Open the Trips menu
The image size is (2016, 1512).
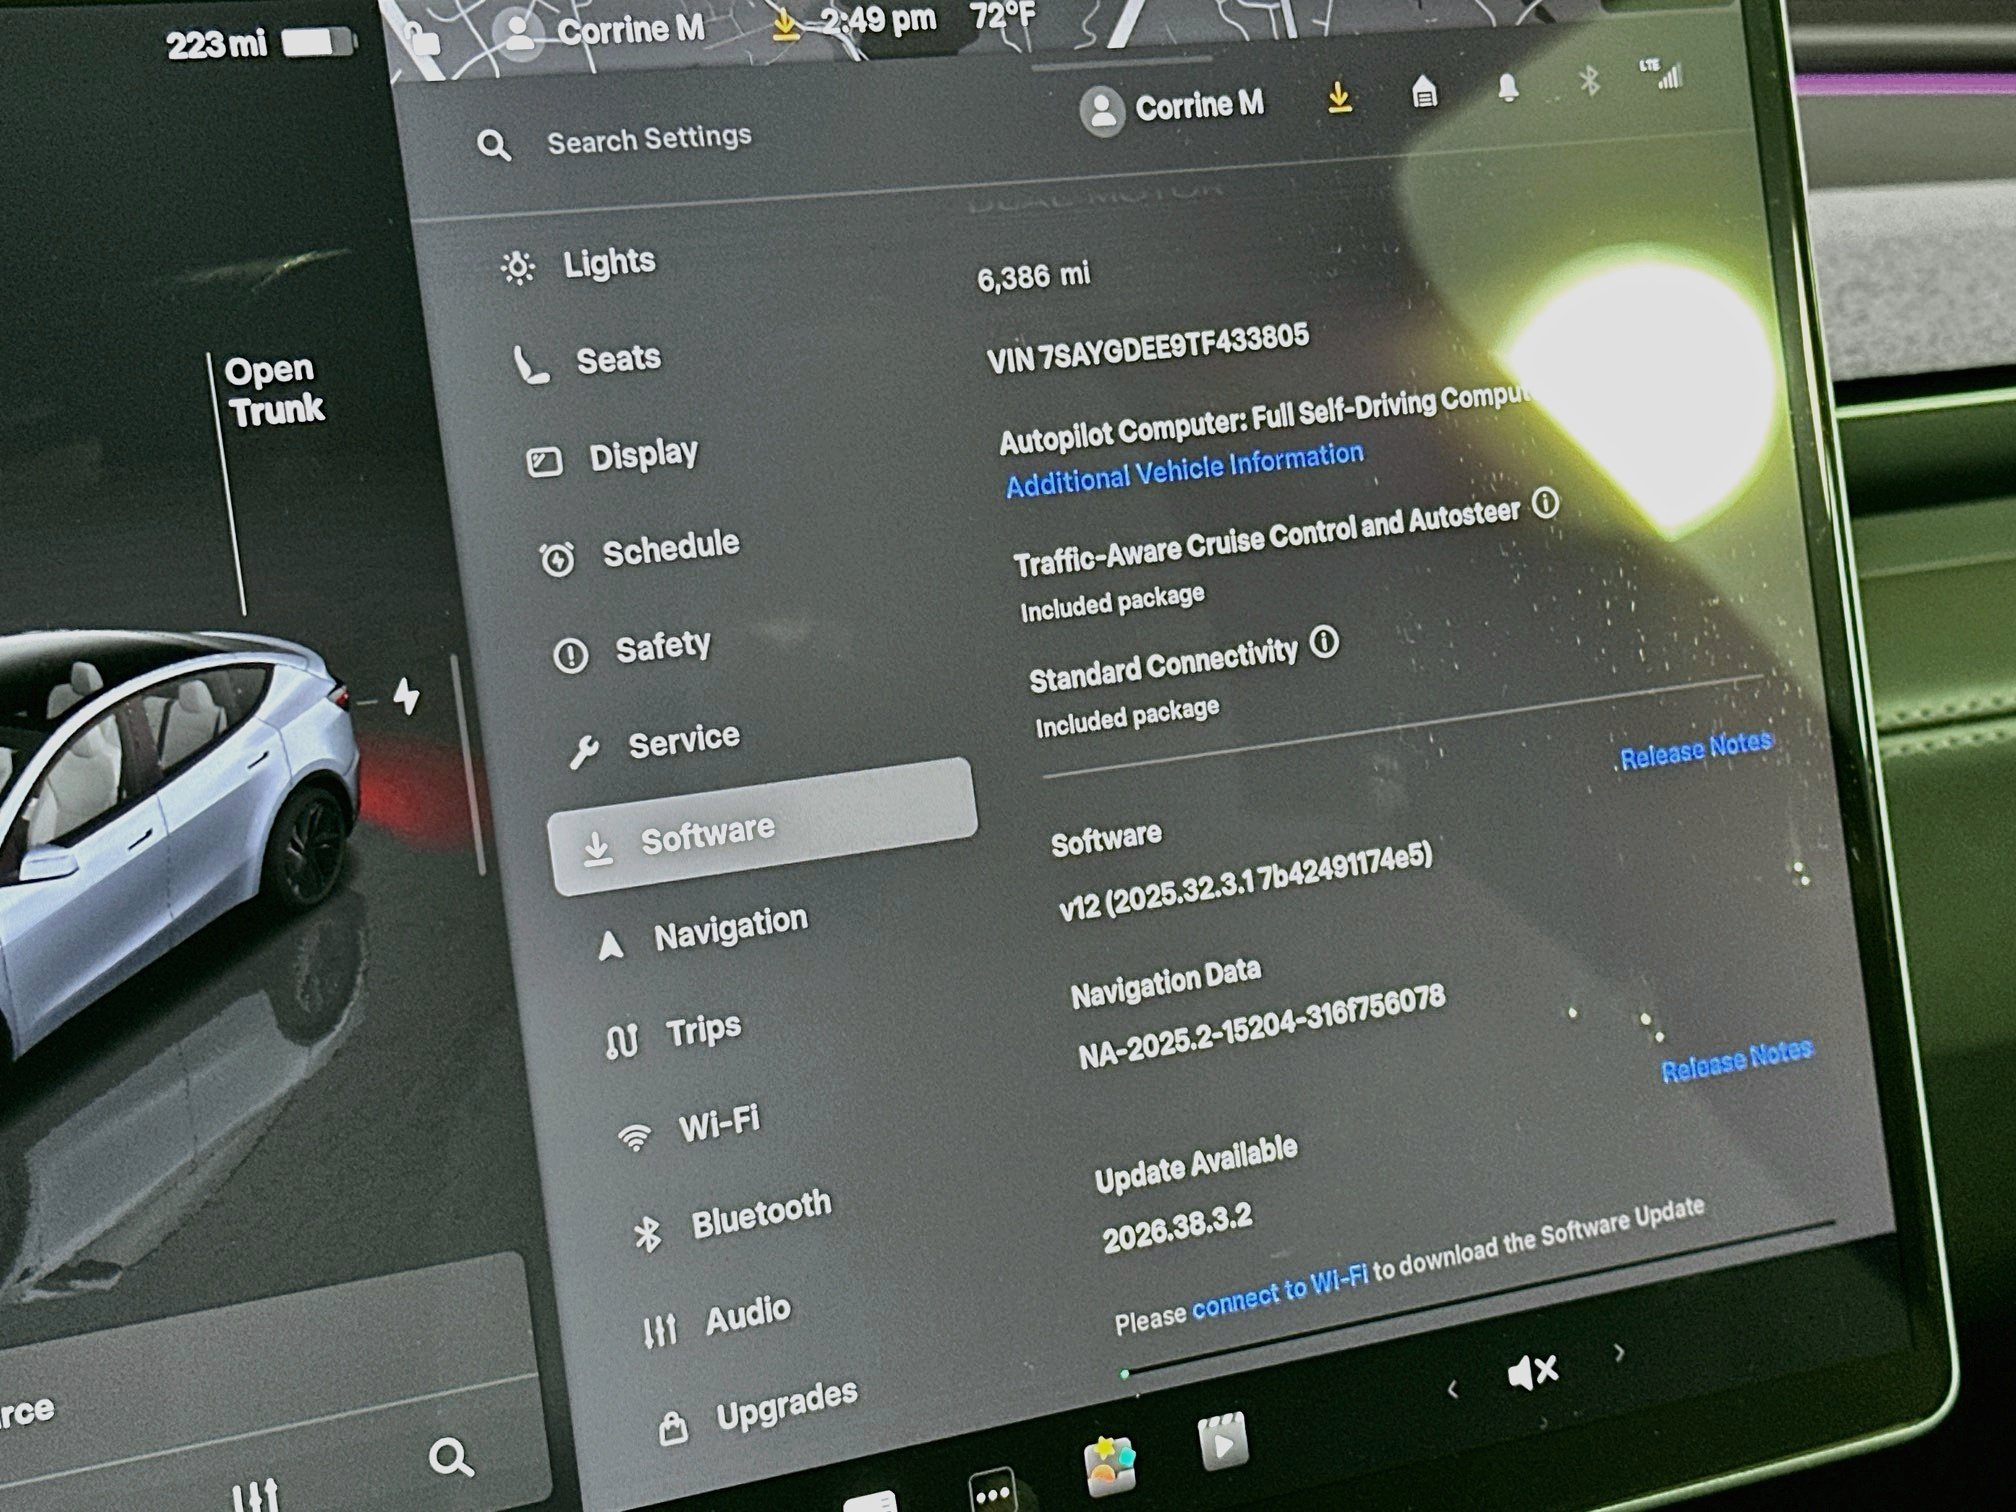pyautogui.click(x=672, y=1034)
